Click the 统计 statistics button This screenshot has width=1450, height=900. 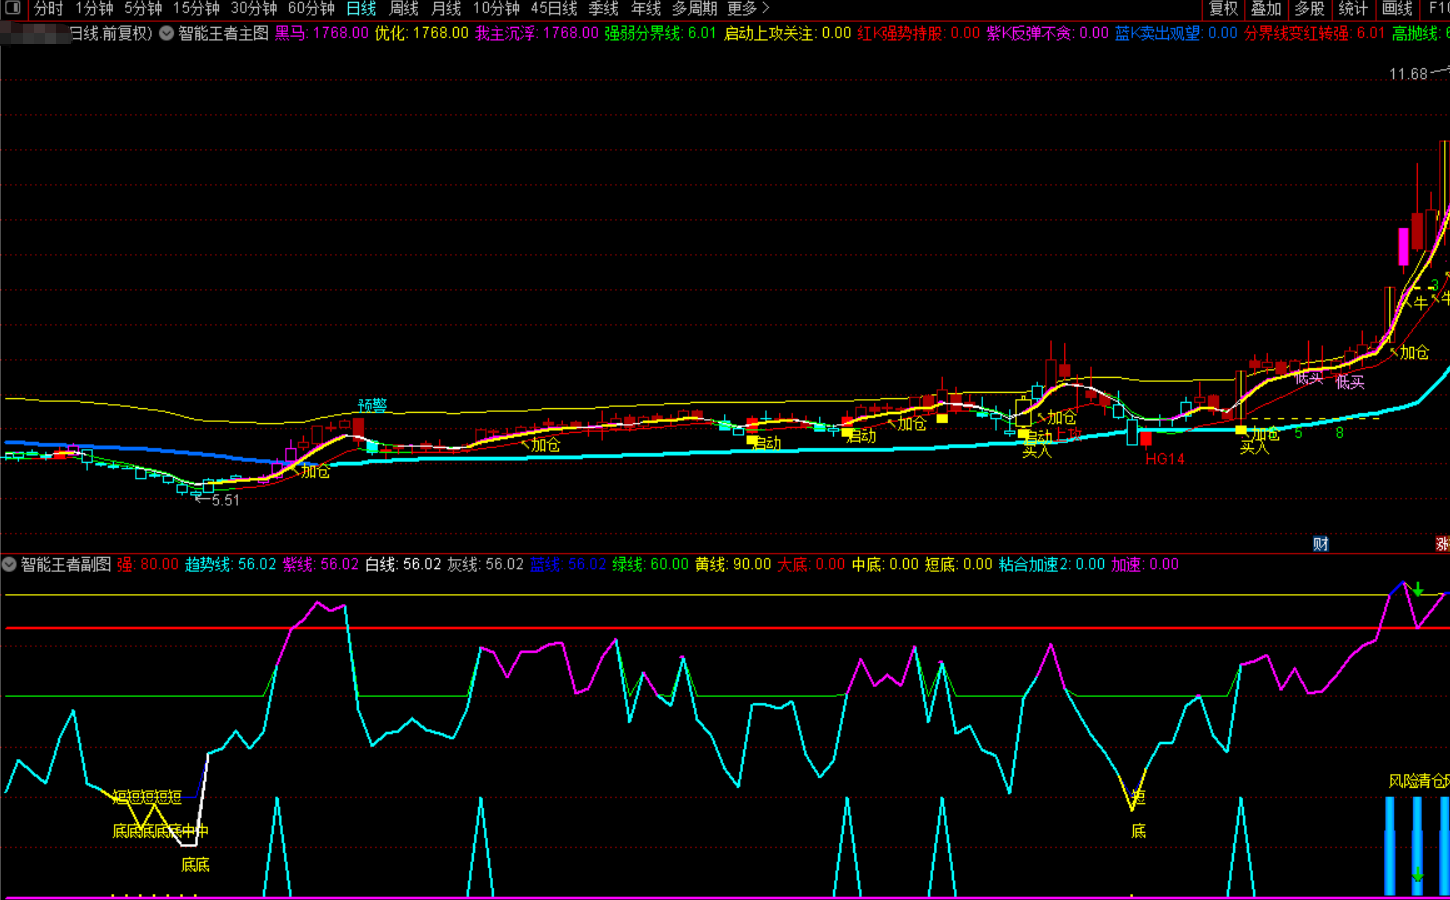[1353, 8]
